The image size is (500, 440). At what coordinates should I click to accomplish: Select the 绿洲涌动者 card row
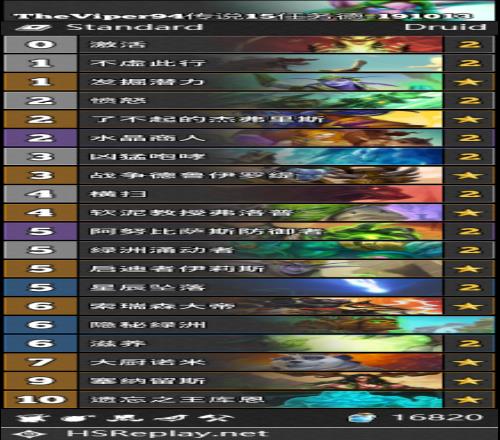point(249,250)
